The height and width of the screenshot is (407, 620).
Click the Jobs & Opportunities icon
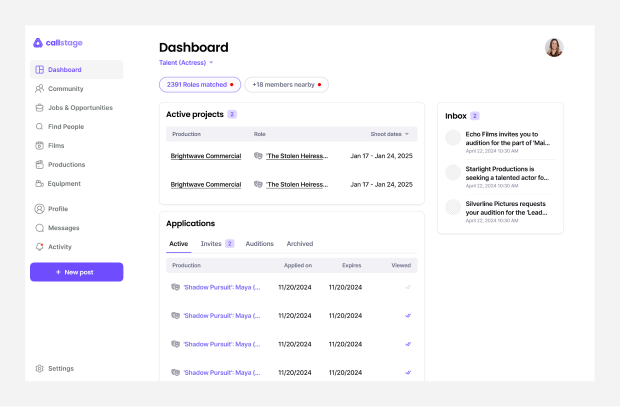40,108
